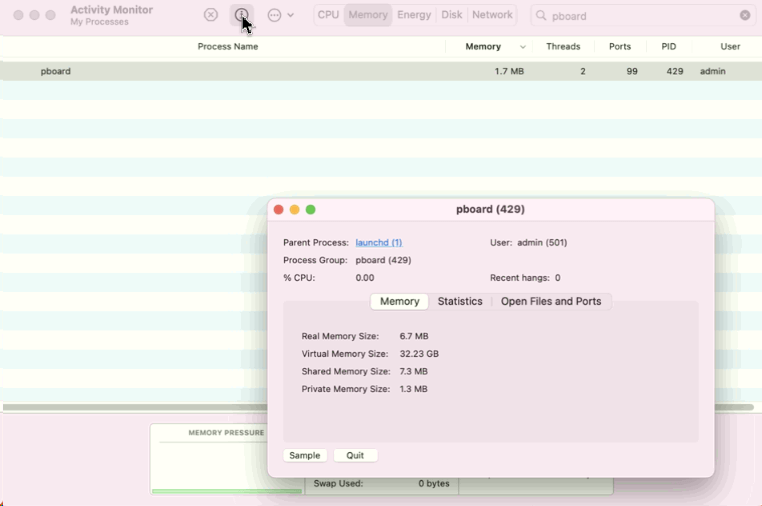This screenshot has height=506, width=762.
Task: Select the Memory tab in the pboard inspector
Action: (399, 301)
